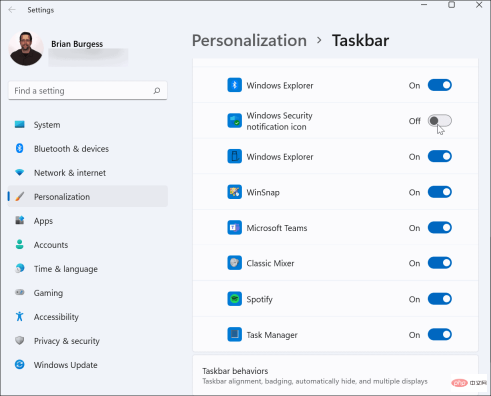
Task: Go to Accessibility settings
Action: (88, 317)
